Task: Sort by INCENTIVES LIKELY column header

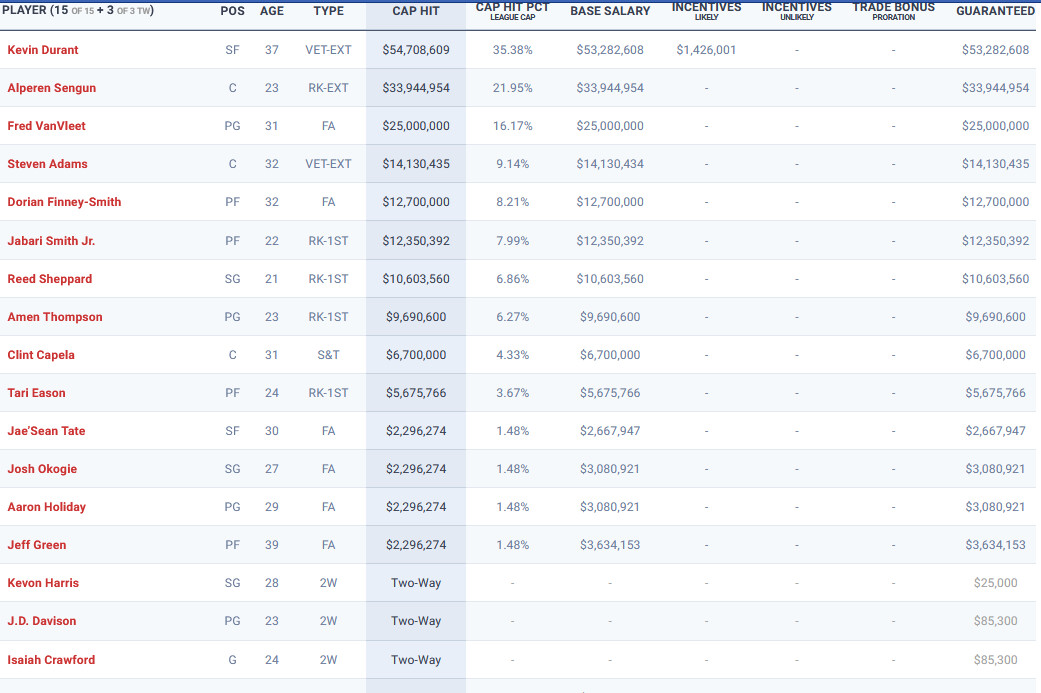Action: tap(706, 11)
